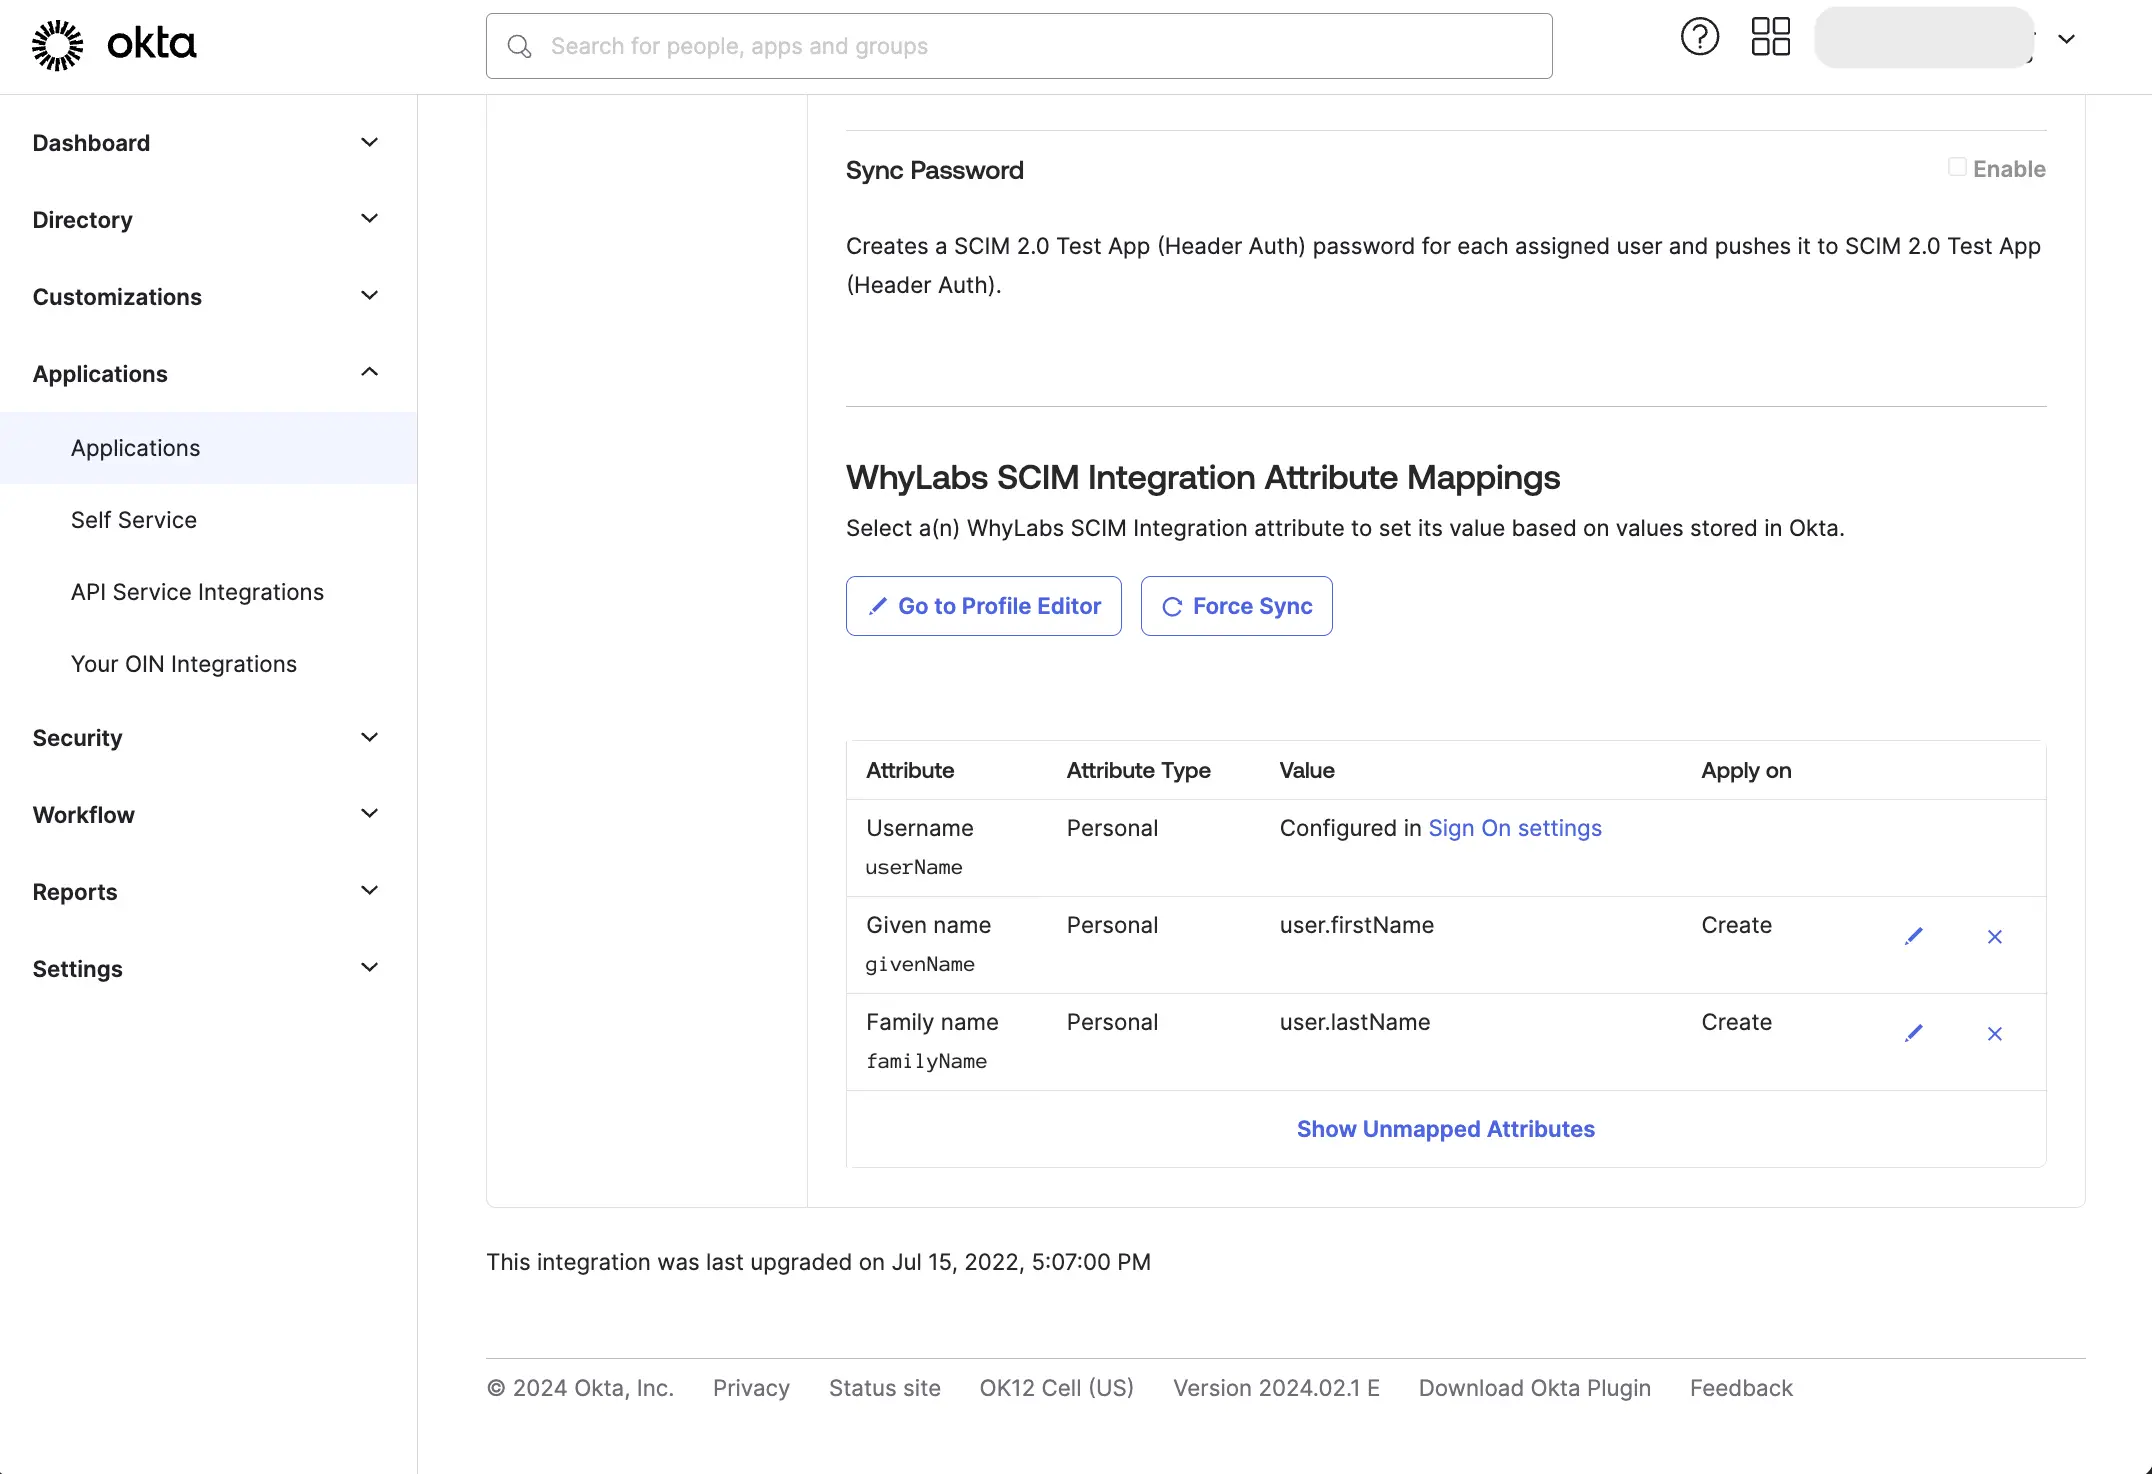Edit the Given name attribute mapping pencil icon
This screenshot has height=1474, width=2152.
point(1914,936)
